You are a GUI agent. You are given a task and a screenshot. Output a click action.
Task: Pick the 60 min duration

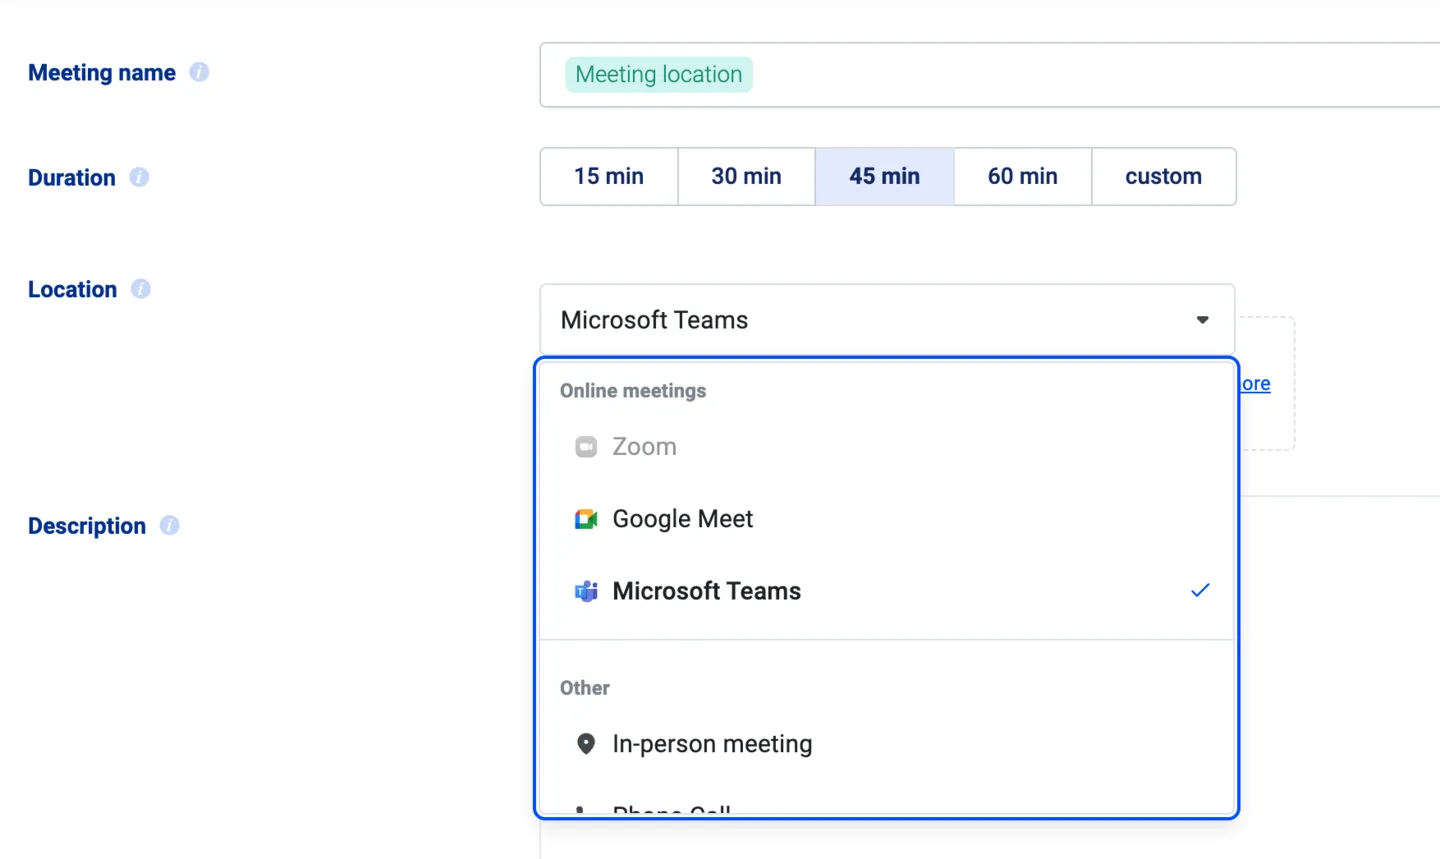click(1023, 176)
